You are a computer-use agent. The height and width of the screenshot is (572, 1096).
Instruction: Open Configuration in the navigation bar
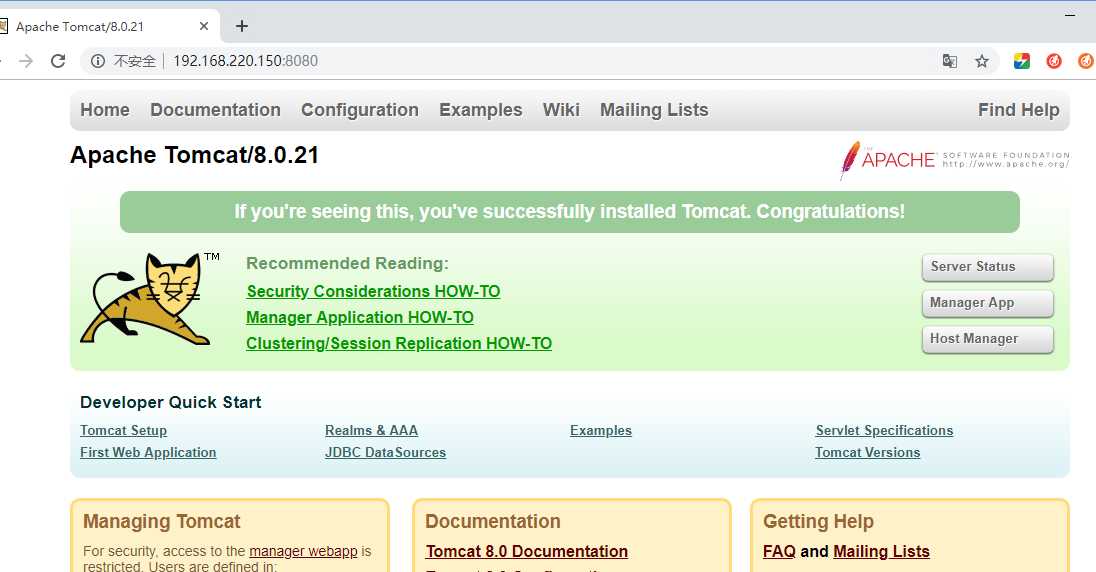point(360,110)
